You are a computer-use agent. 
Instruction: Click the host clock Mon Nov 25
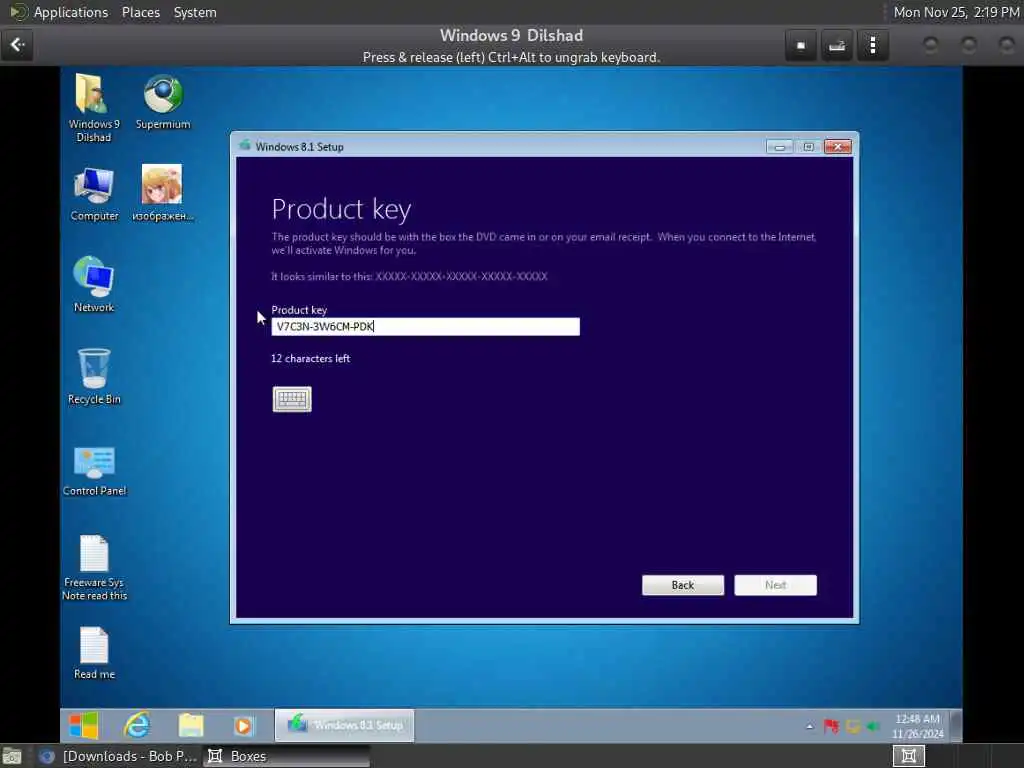pyautogui.click(x=956, y=12)
